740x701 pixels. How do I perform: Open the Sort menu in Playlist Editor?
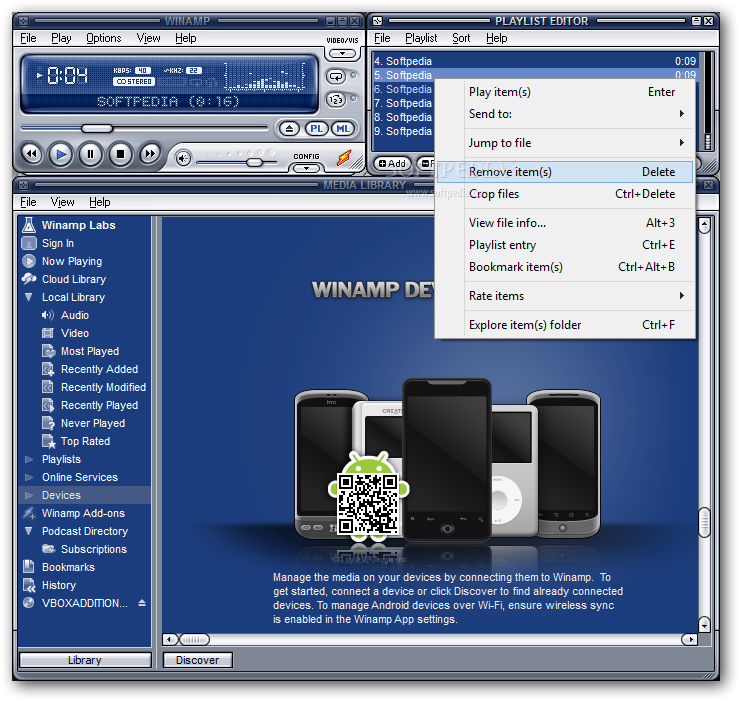click(x=461, y=38)
